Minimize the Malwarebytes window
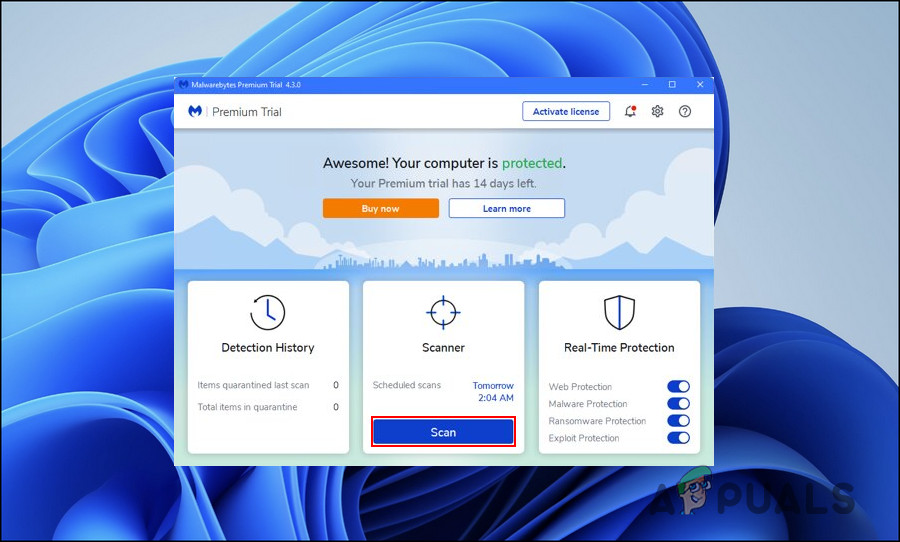The image size is (900, 542). (x=645, y=84)
